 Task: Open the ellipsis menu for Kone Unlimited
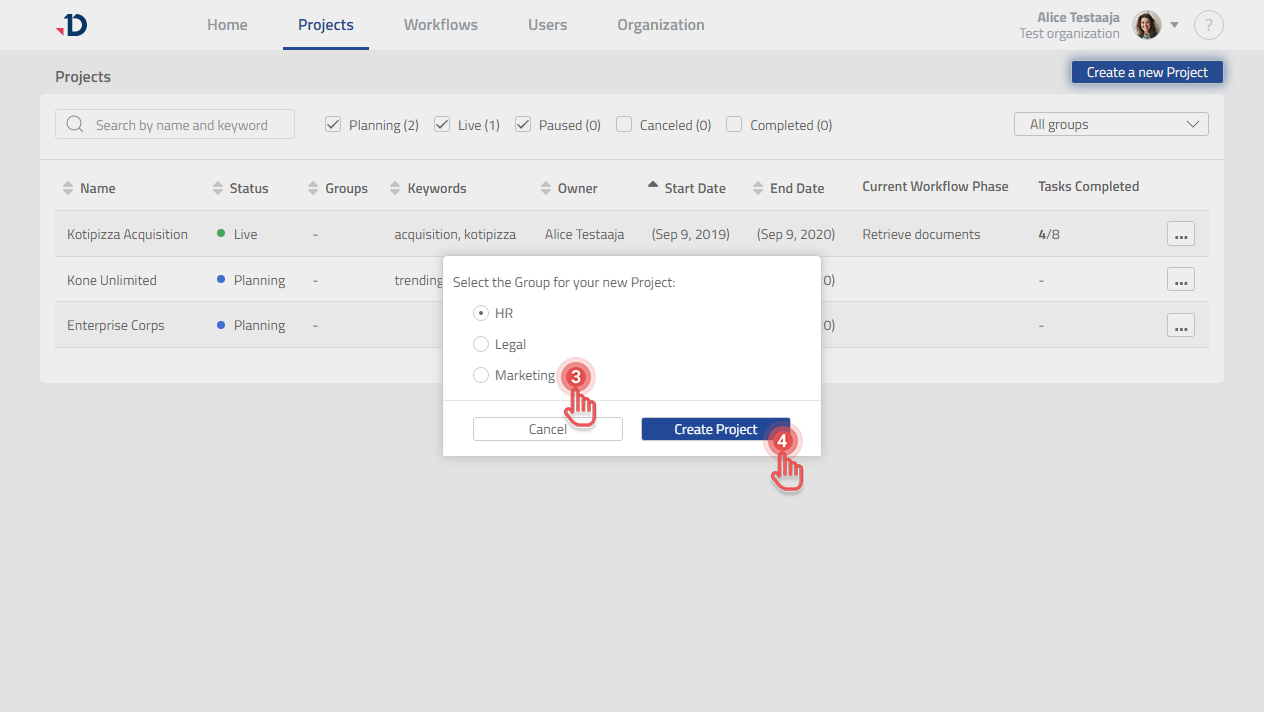tap(1180, 280)
